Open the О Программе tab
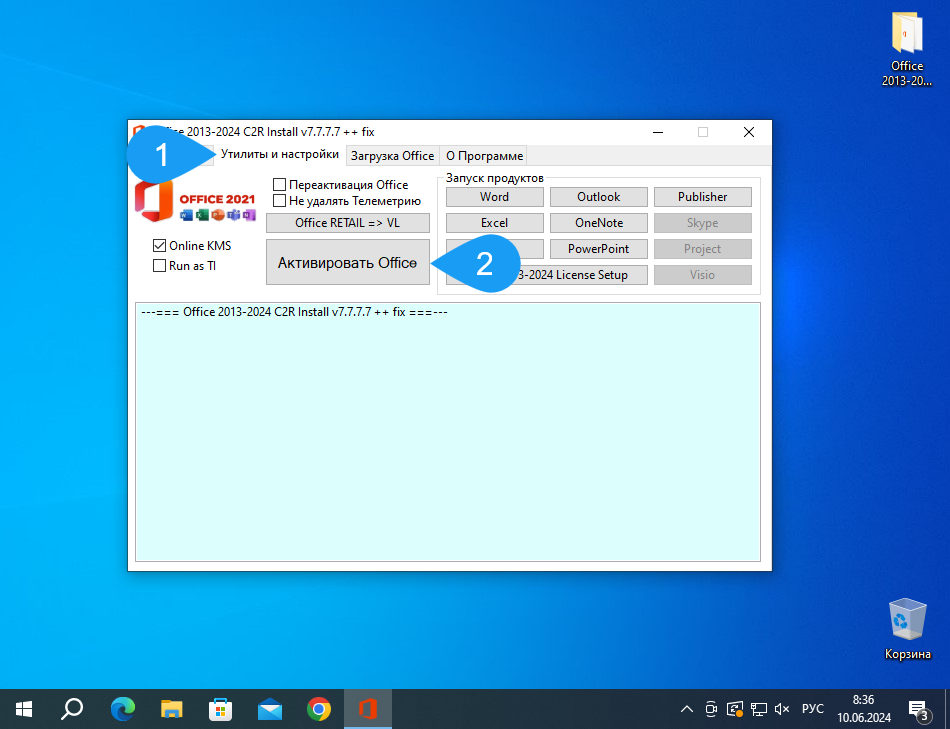 point(484,156)
